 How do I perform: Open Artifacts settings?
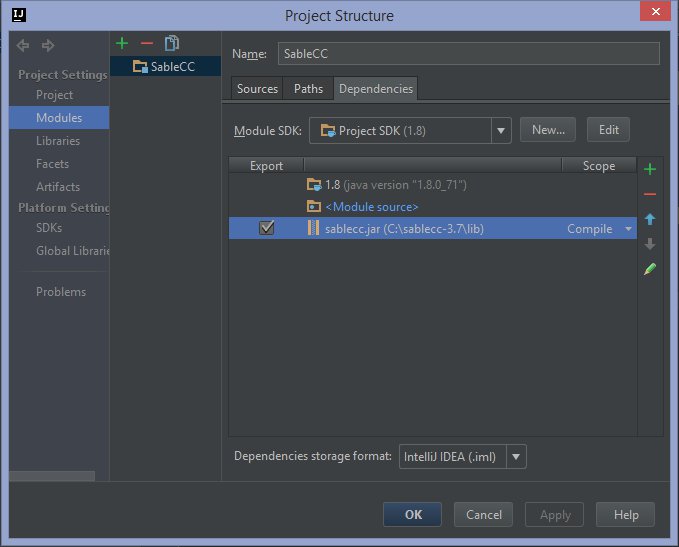[x=58, y=187]
